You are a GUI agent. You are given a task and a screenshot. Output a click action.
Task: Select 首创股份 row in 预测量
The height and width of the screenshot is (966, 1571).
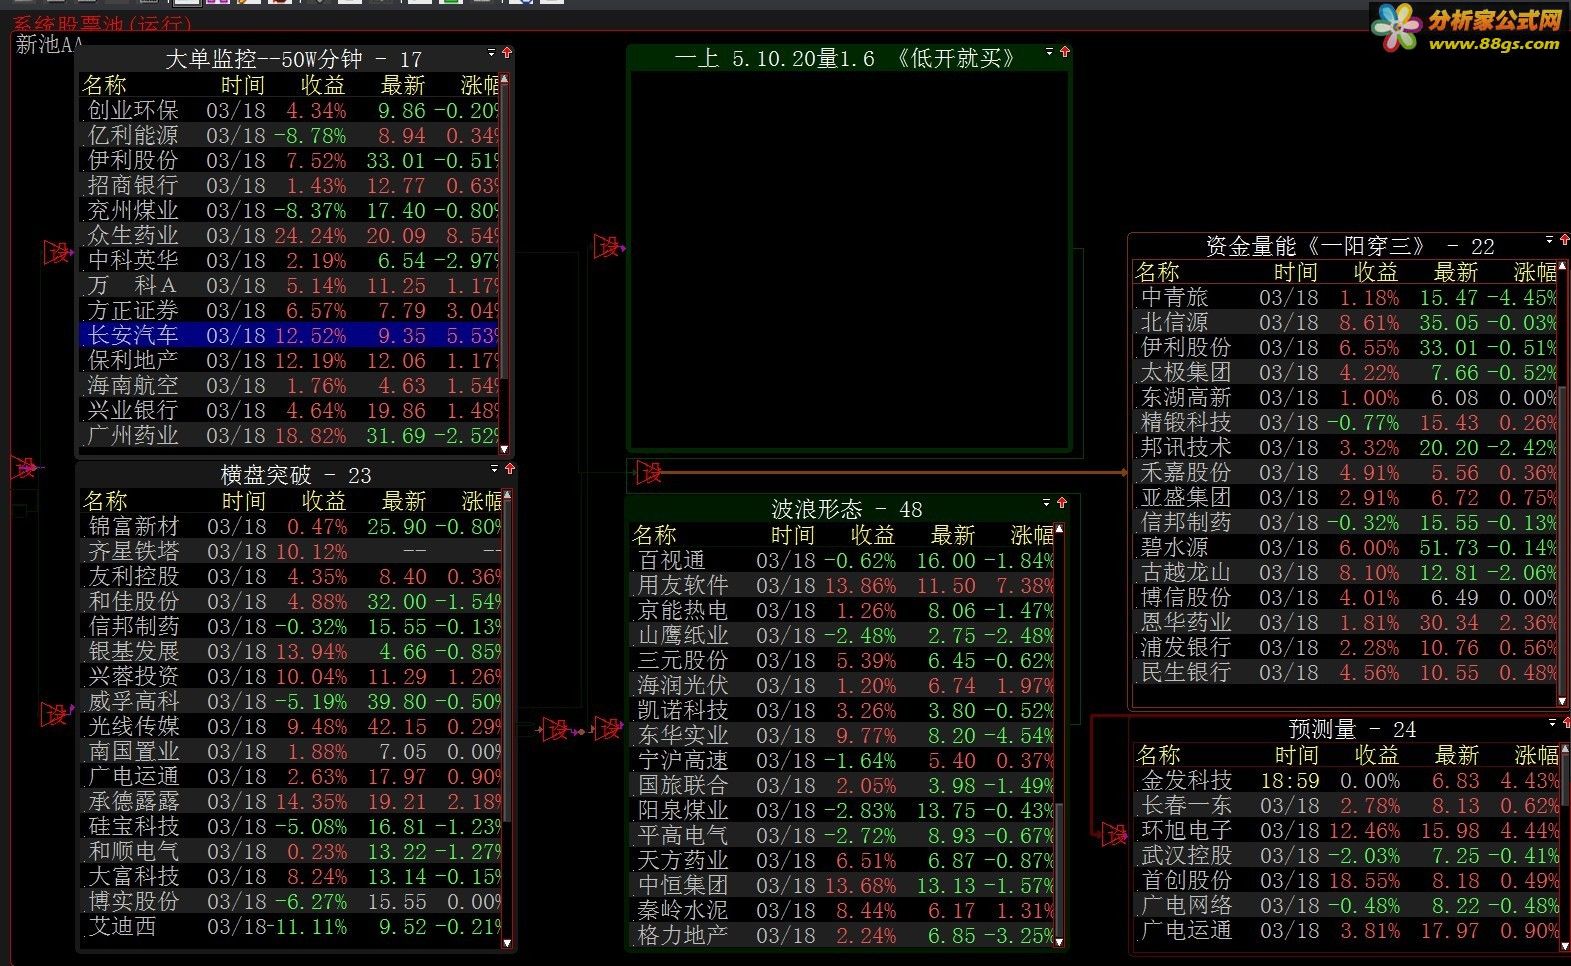click(1346, 880)
